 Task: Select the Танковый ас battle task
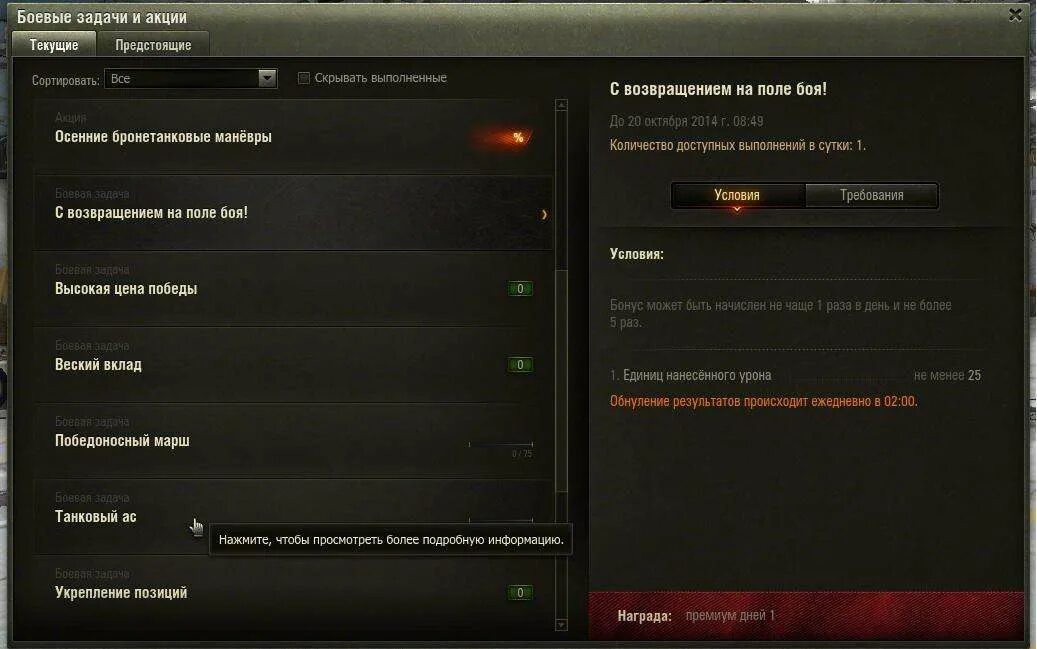293,516
